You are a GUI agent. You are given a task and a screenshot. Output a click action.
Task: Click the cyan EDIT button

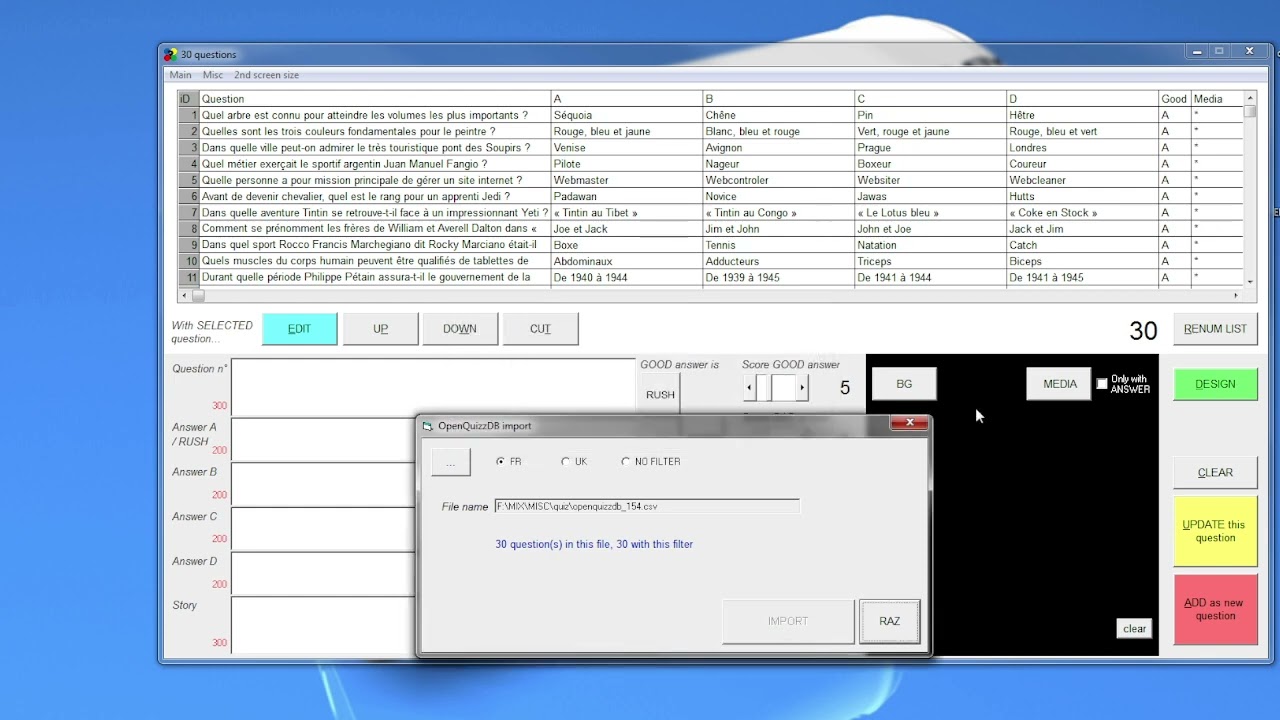pyautogui.click(x=299, y=329)
